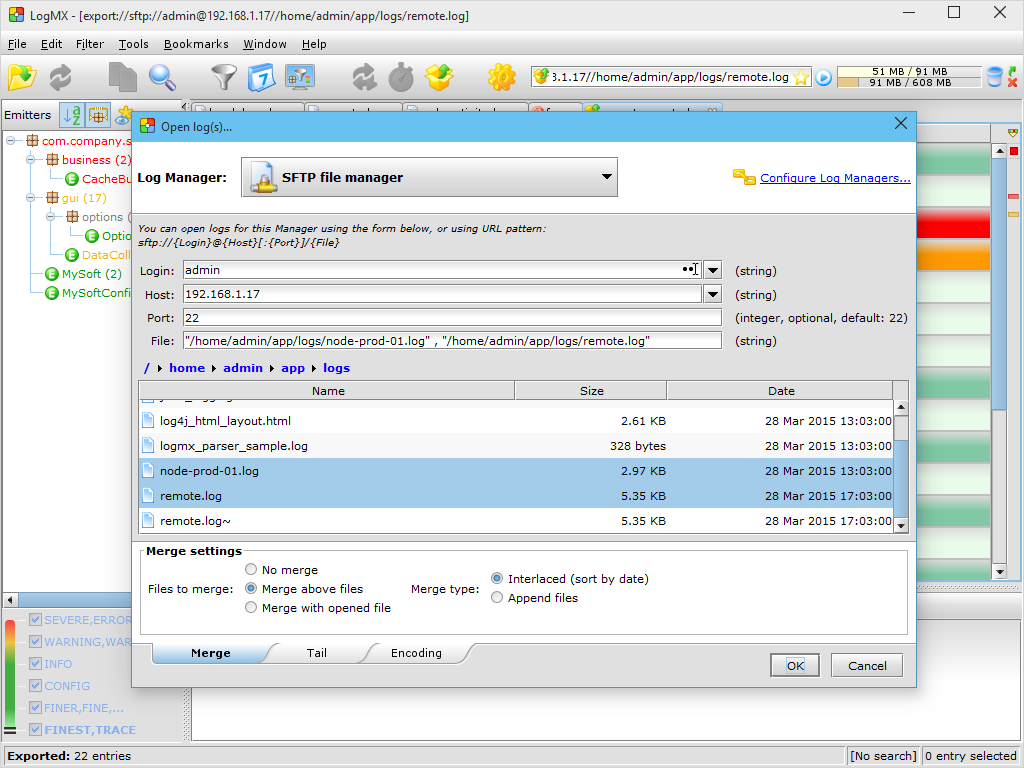The height and width of the screenshot is (768, 1024).
Task: Click the arrow after home in the breadcrumb
Action: click(214, 368)
